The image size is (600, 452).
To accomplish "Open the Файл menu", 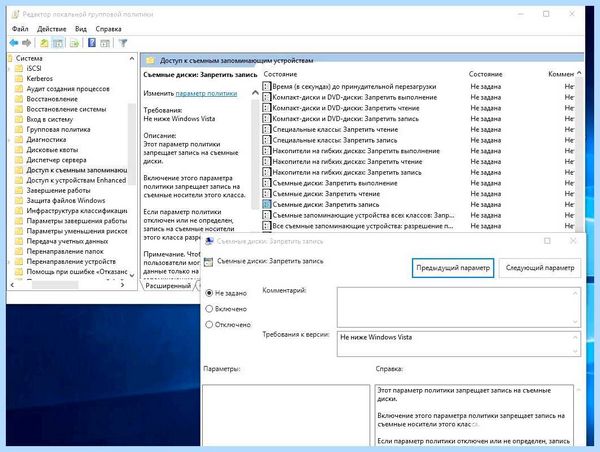I will coord(20,29).
